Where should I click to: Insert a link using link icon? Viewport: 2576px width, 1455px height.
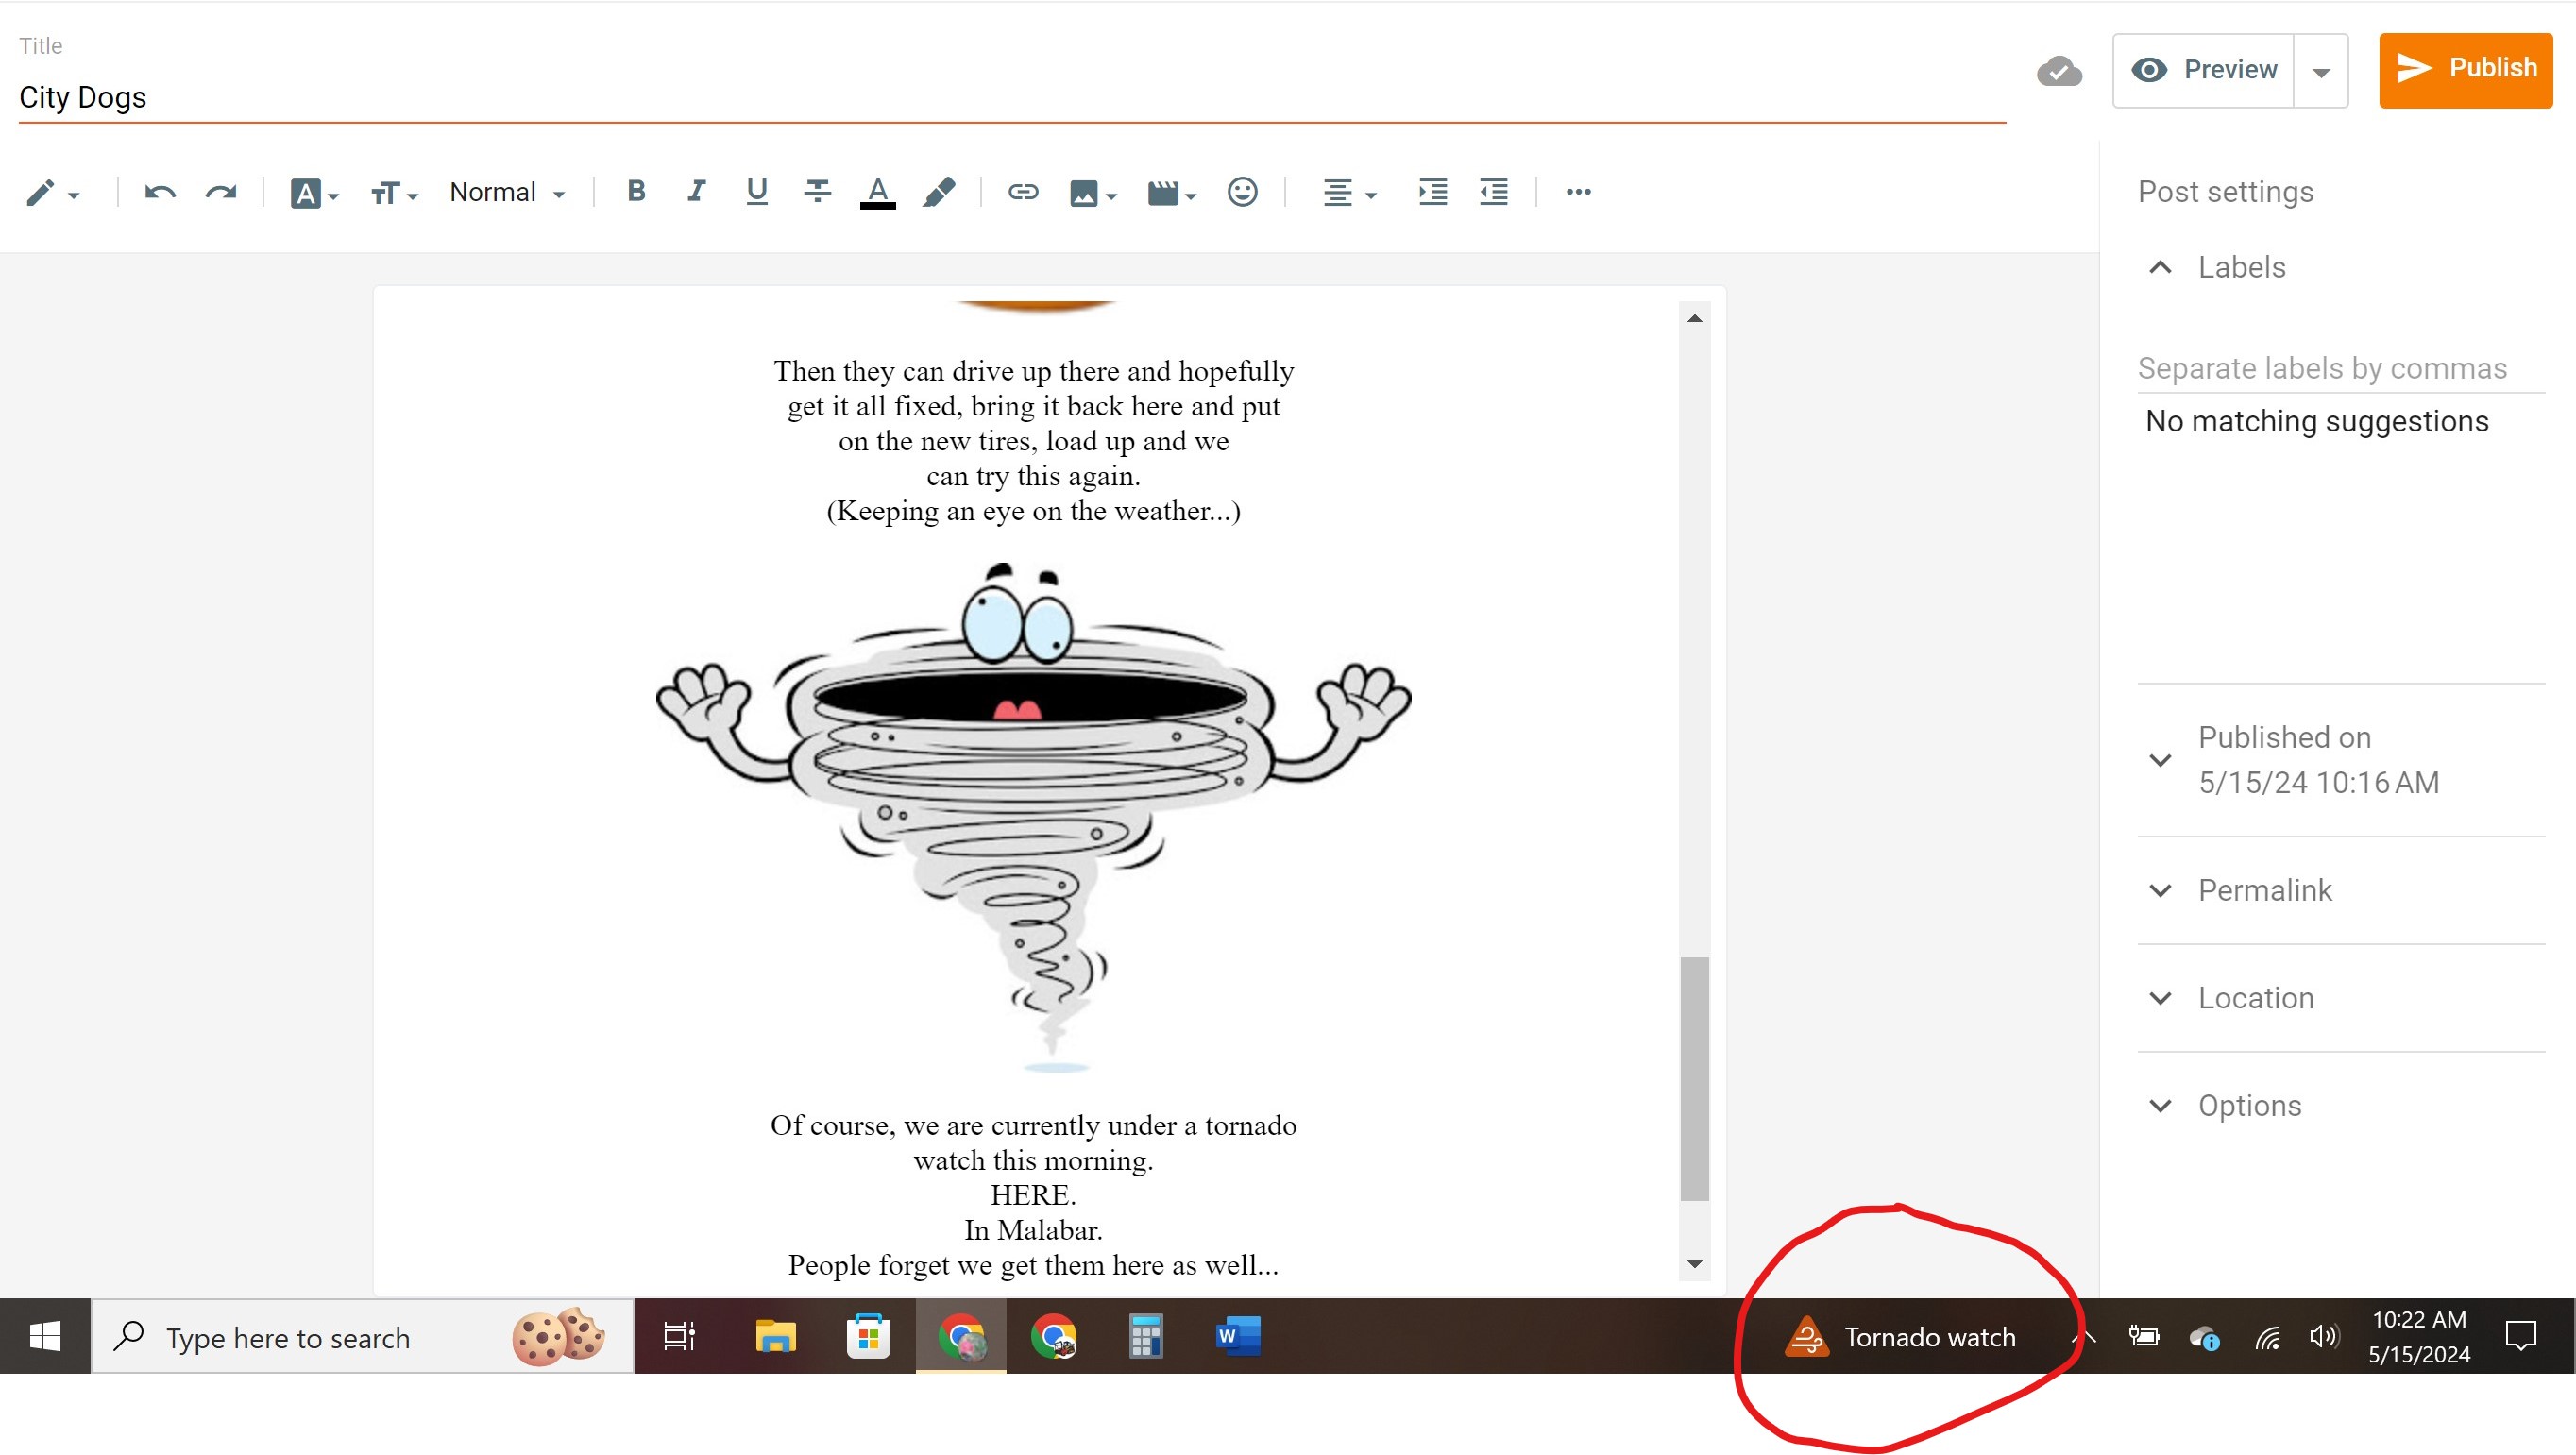[1022, 192]
